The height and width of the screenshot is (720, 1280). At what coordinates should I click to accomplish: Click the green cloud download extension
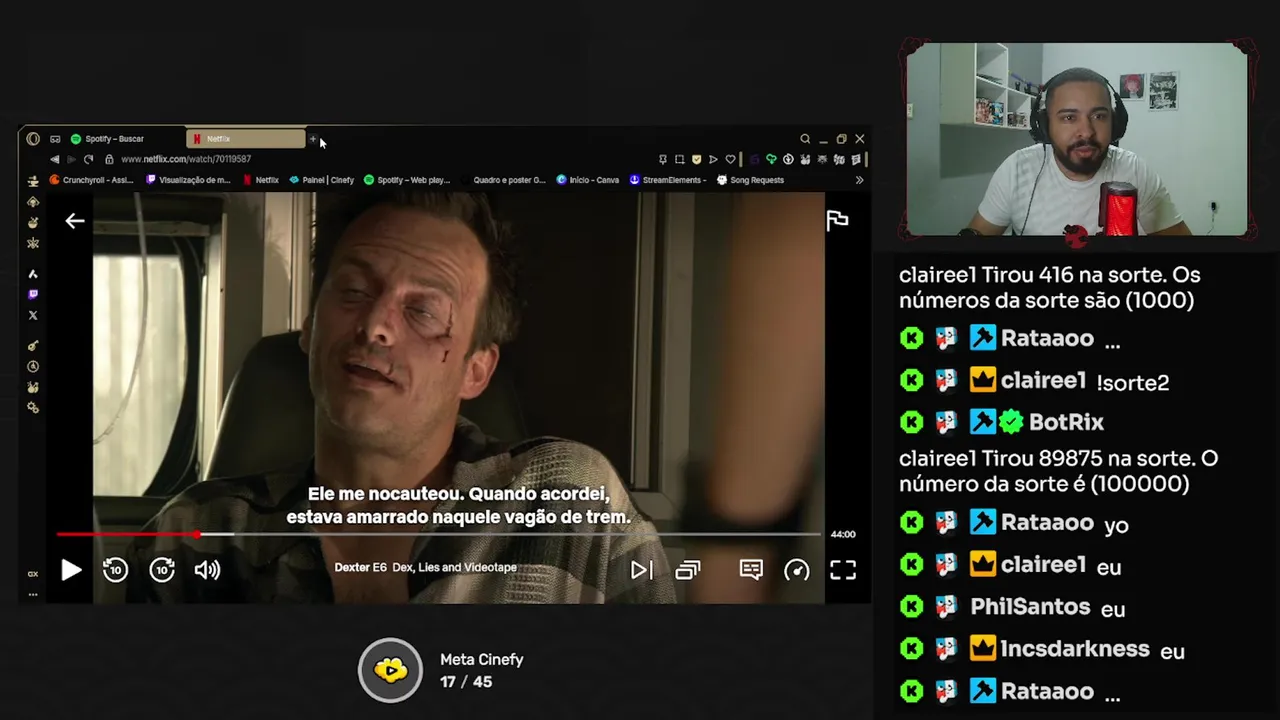click(x=771, y=159)
